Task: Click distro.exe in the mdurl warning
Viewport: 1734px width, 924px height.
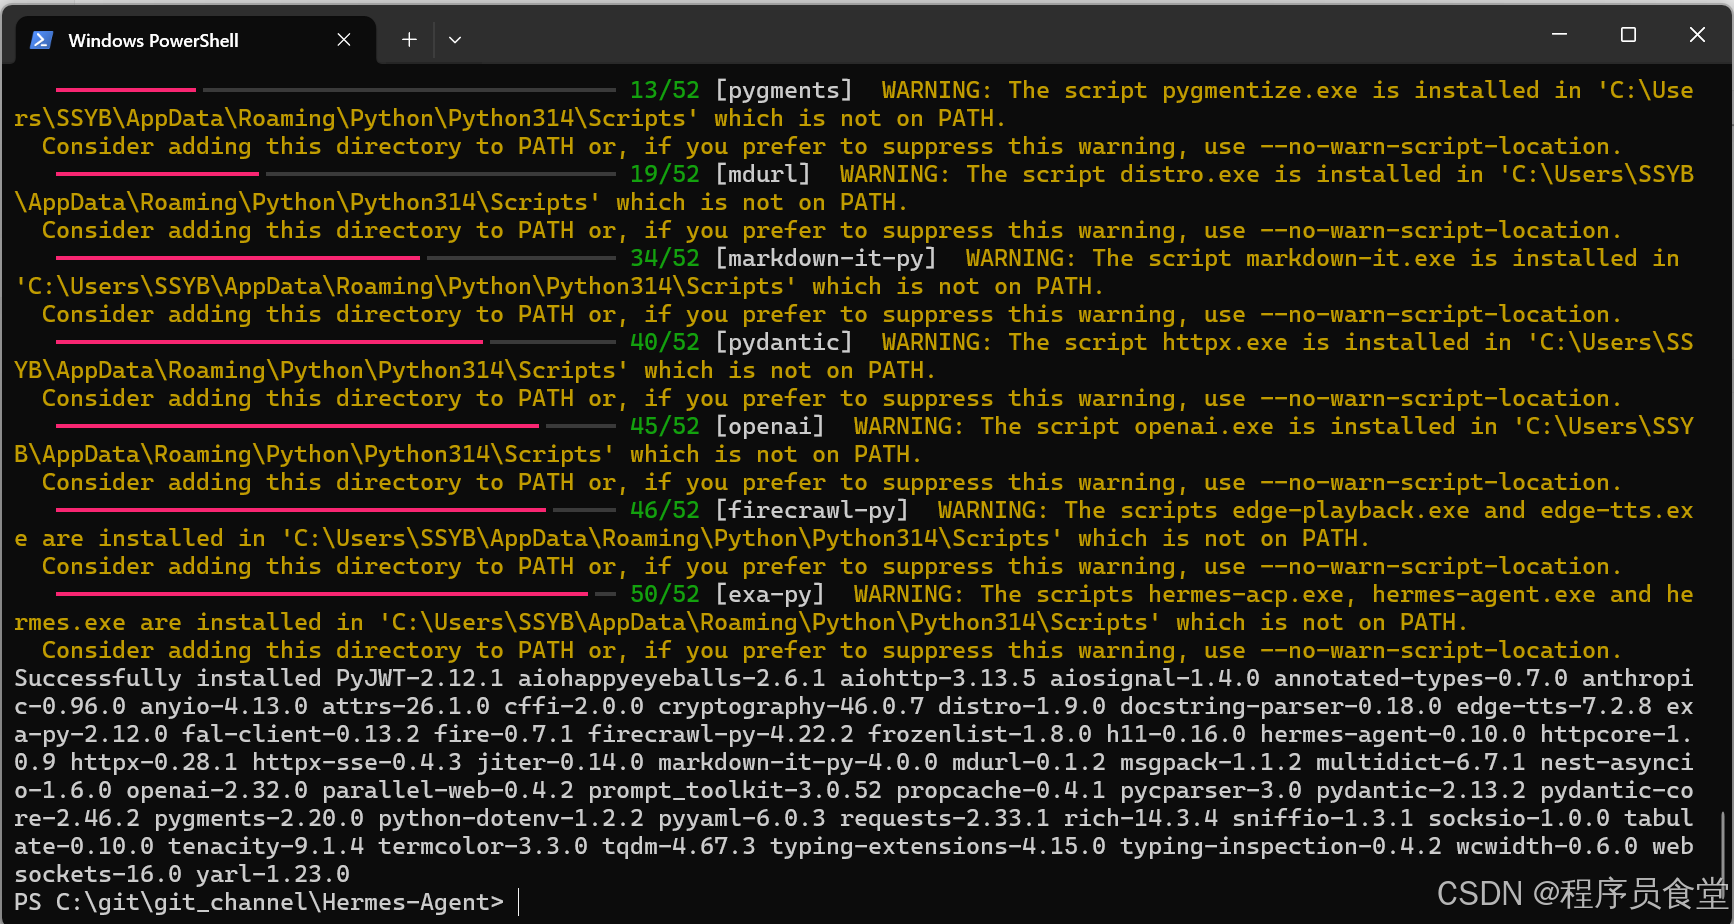Action: point(1190,174)
